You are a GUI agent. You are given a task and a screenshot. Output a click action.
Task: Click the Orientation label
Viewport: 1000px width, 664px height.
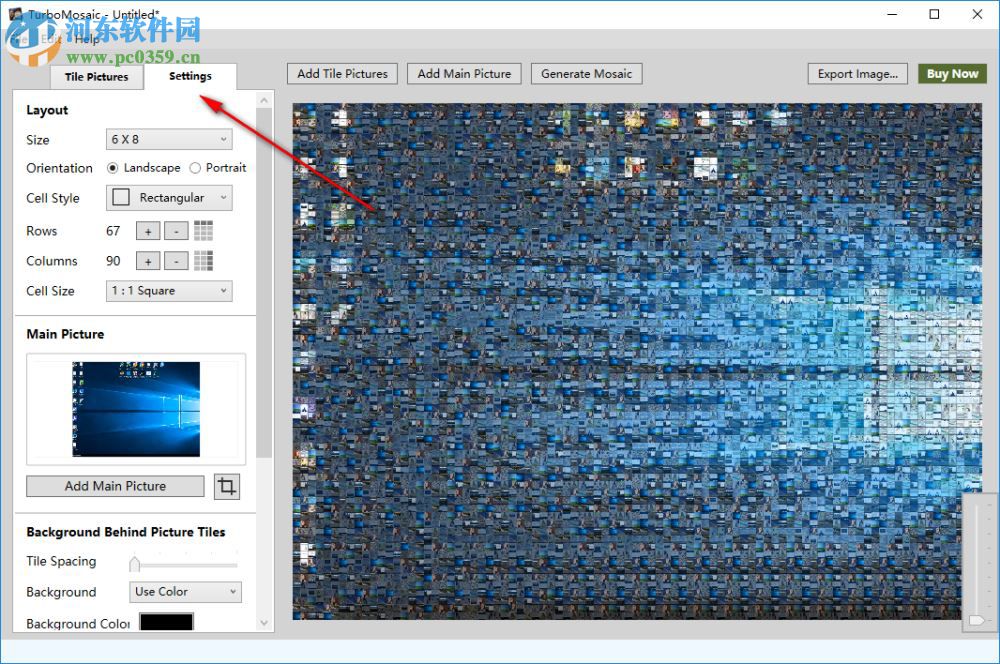[59, 168]
